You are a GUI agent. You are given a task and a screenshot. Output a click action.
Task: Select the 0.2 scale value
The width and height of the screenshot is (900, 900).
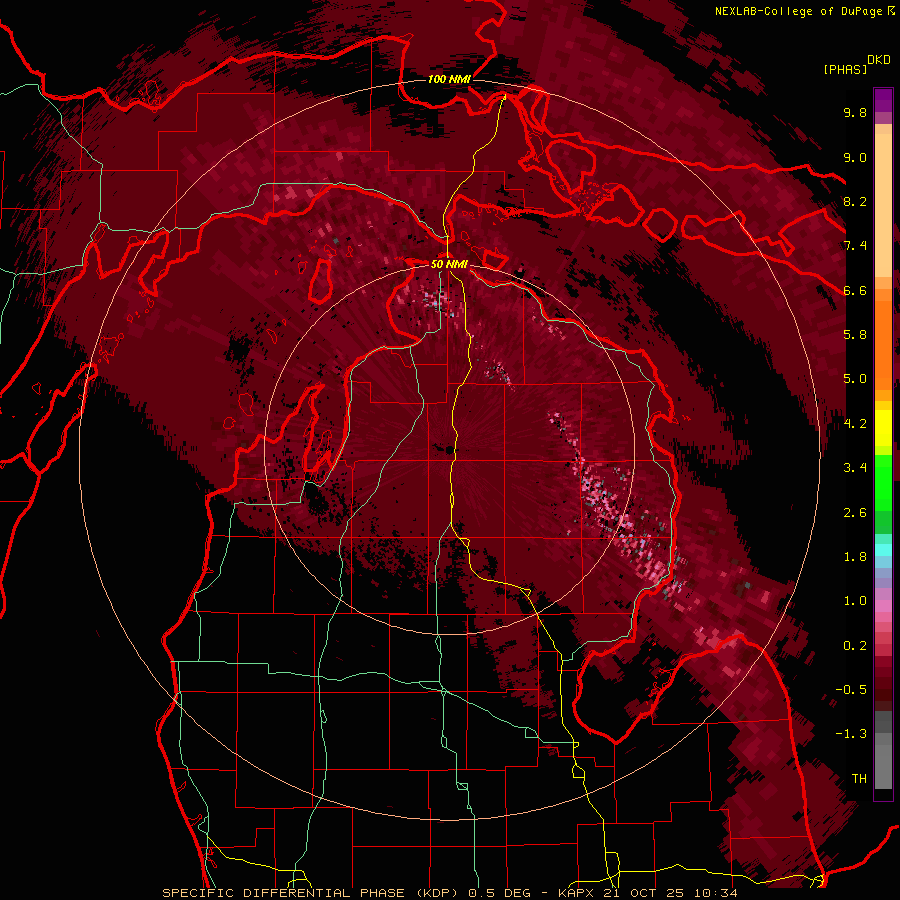[x=855, y=646]
